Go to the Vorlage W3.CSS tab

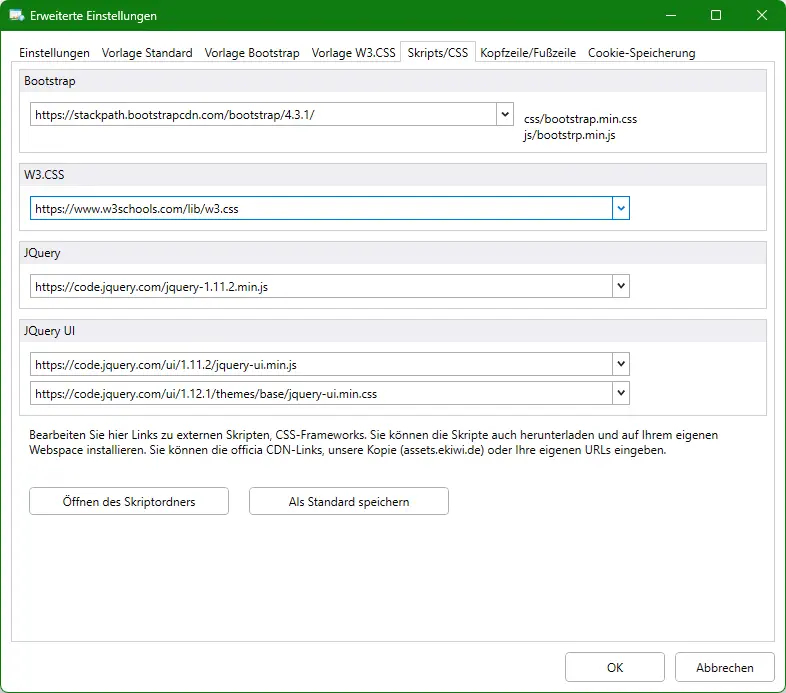tap(354, 53)
